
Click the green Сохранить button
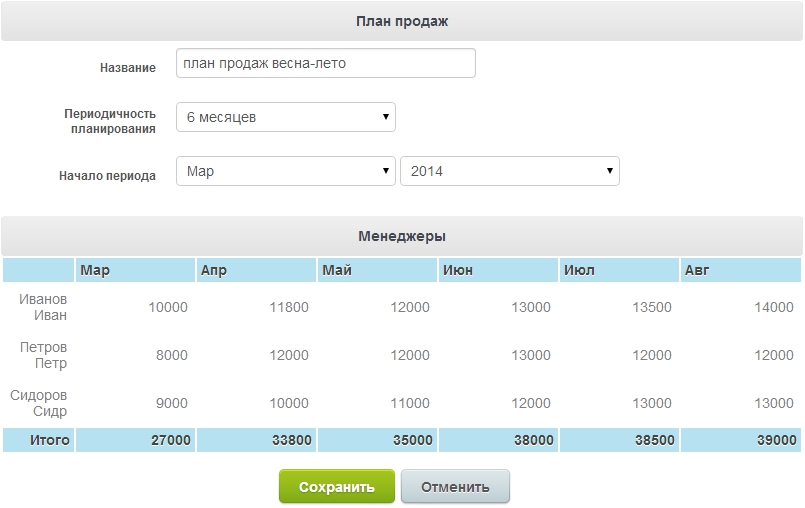(337, 487)
